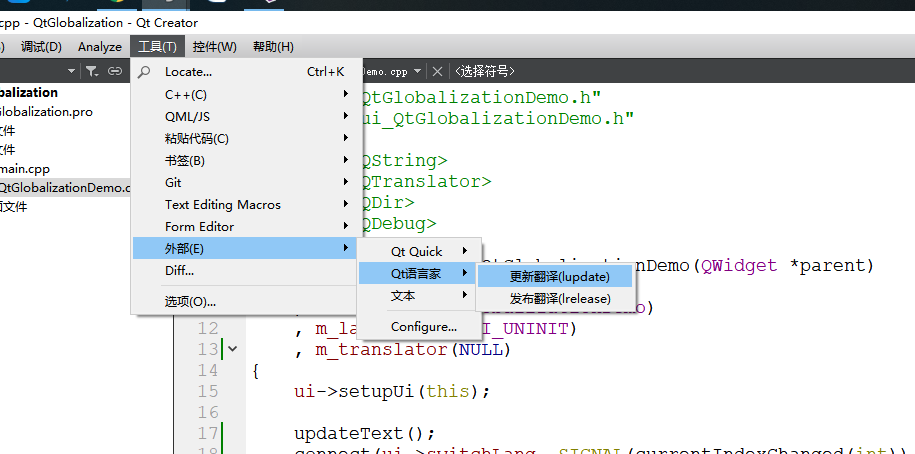Image resolution: width=915 pixels, height=454 pixels.
Task: Click the QDebug> include line
Action: [x=399, y=223]
